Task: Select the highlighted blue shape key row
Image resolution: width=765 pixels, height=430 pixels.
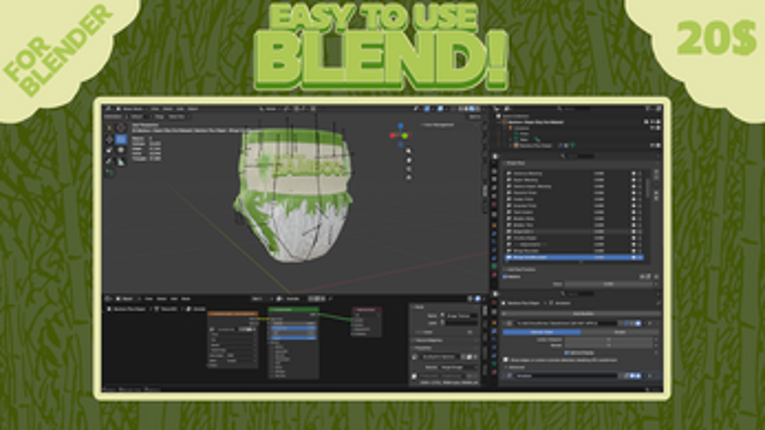Action: (574, 257)
